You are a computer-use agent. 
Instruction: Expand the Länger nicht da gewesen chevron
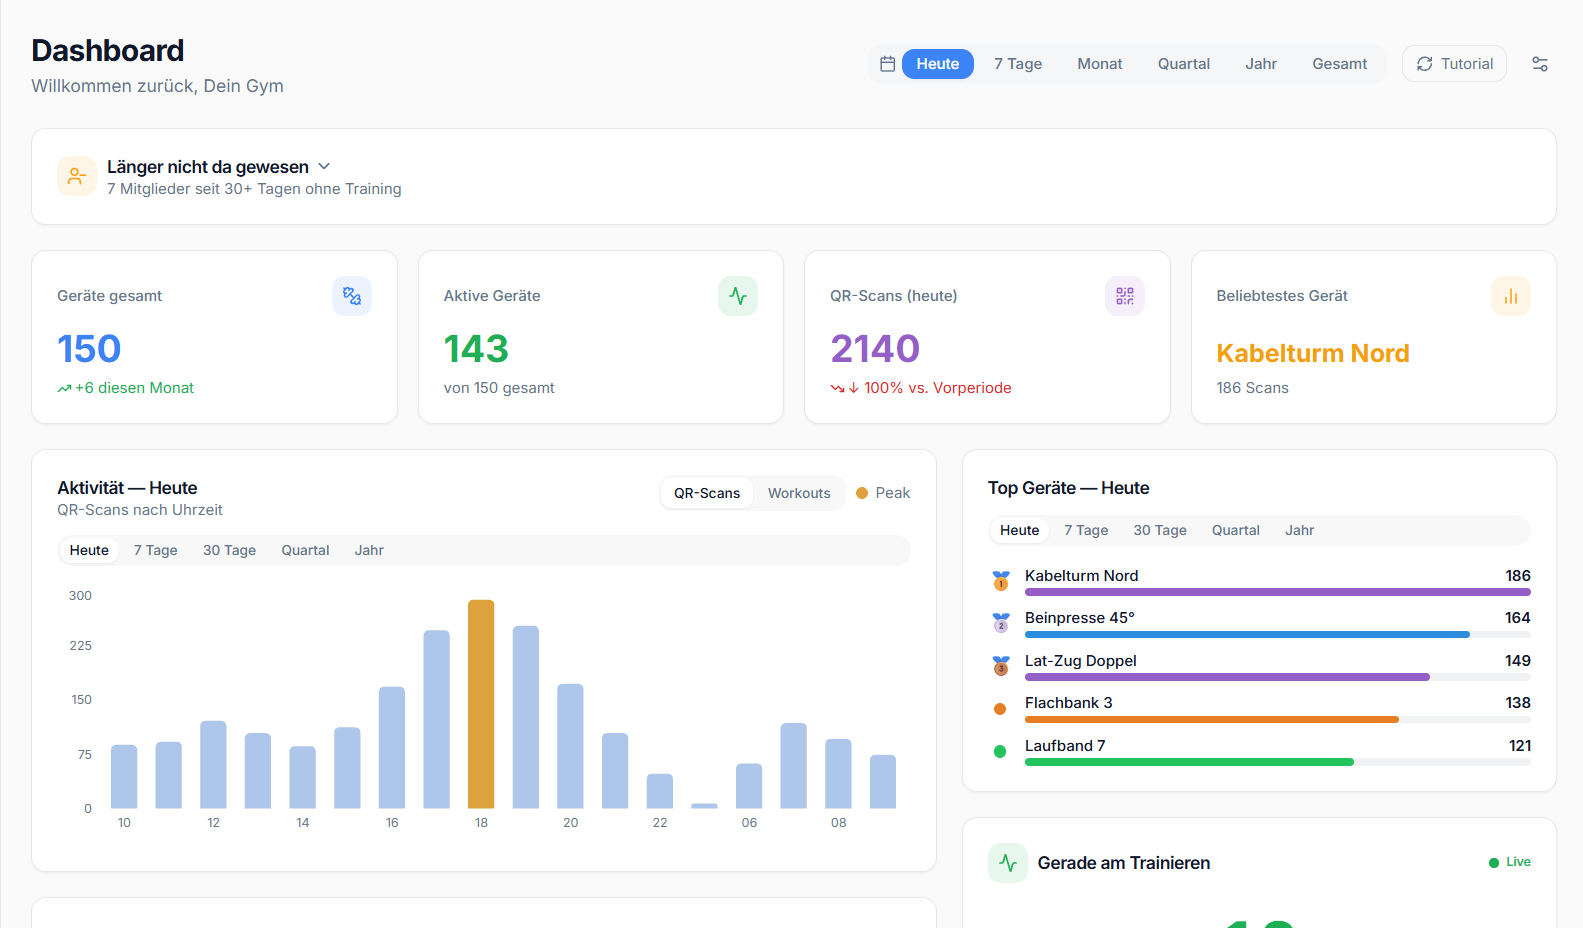tap(324, 166)
